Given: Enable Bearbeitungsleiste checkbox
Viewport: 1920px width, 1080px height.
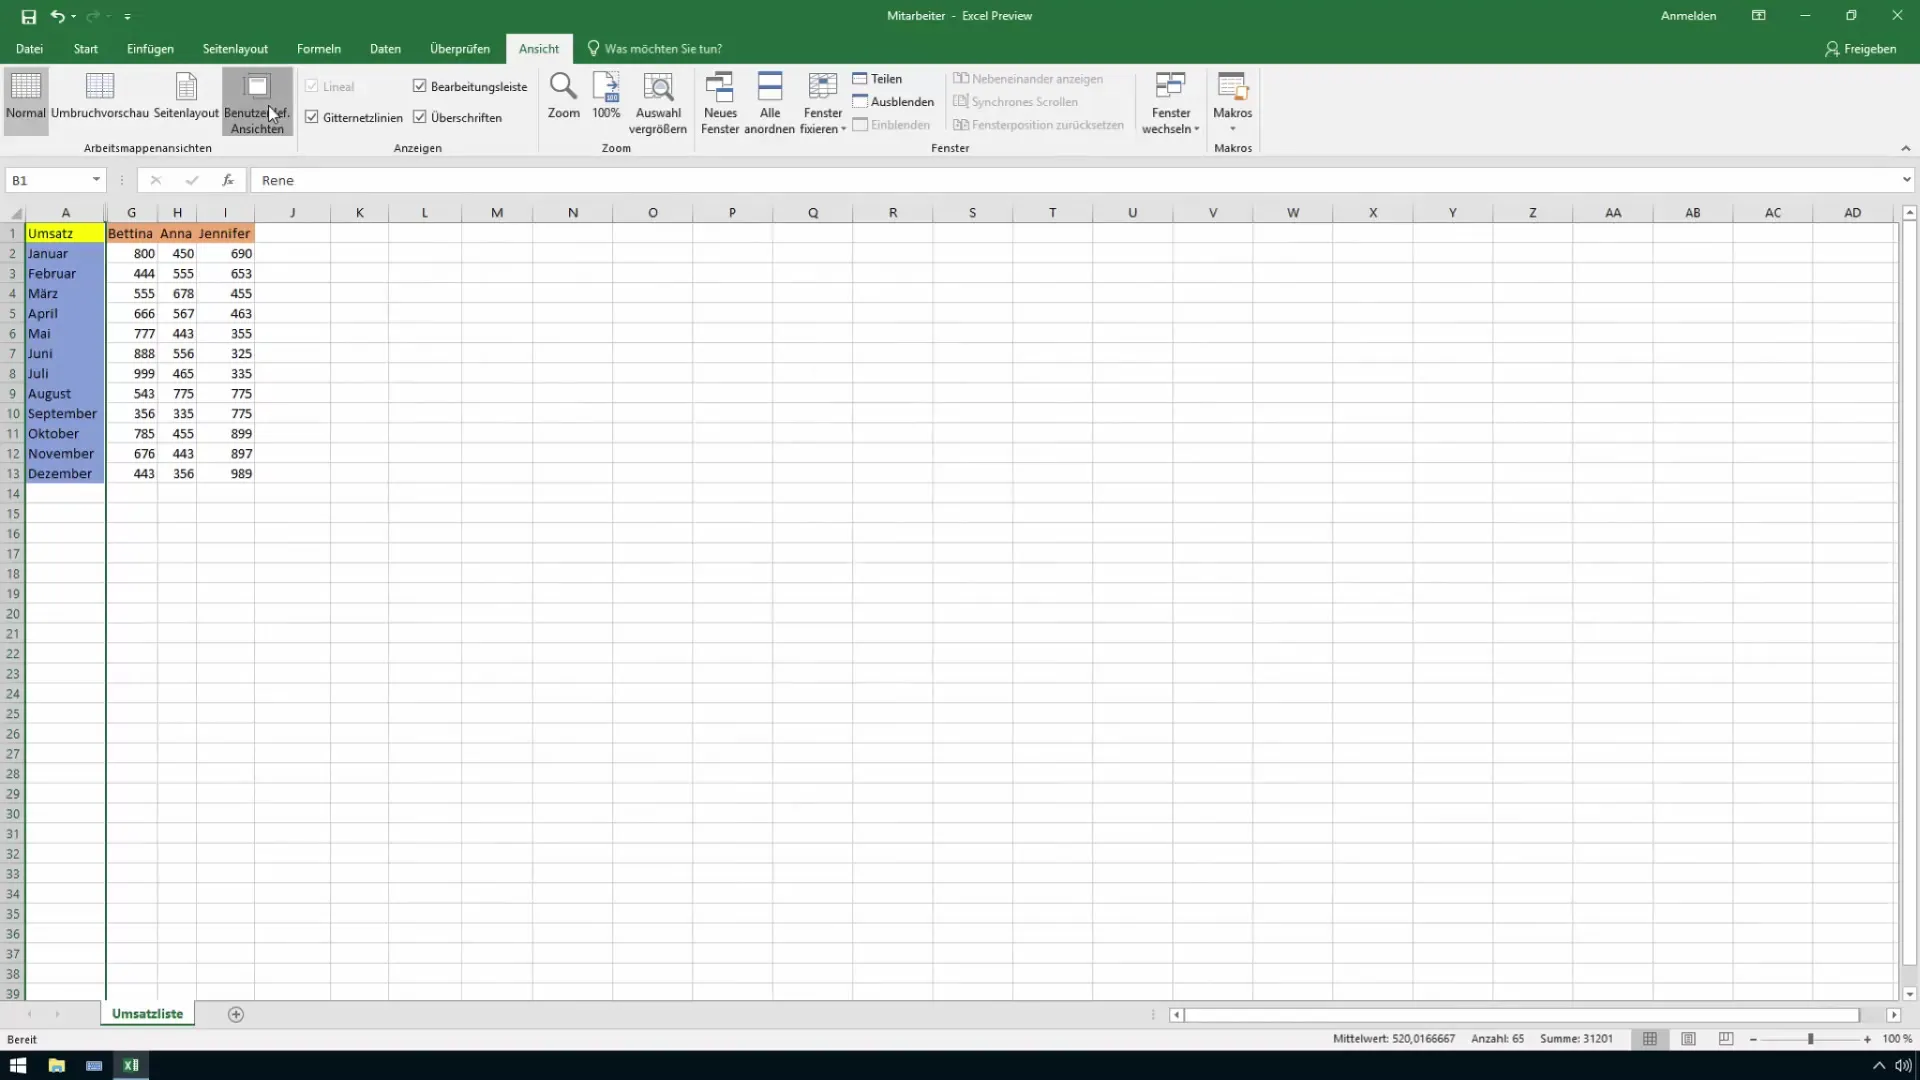Looking at the screenshot, I should coord(419,86).
